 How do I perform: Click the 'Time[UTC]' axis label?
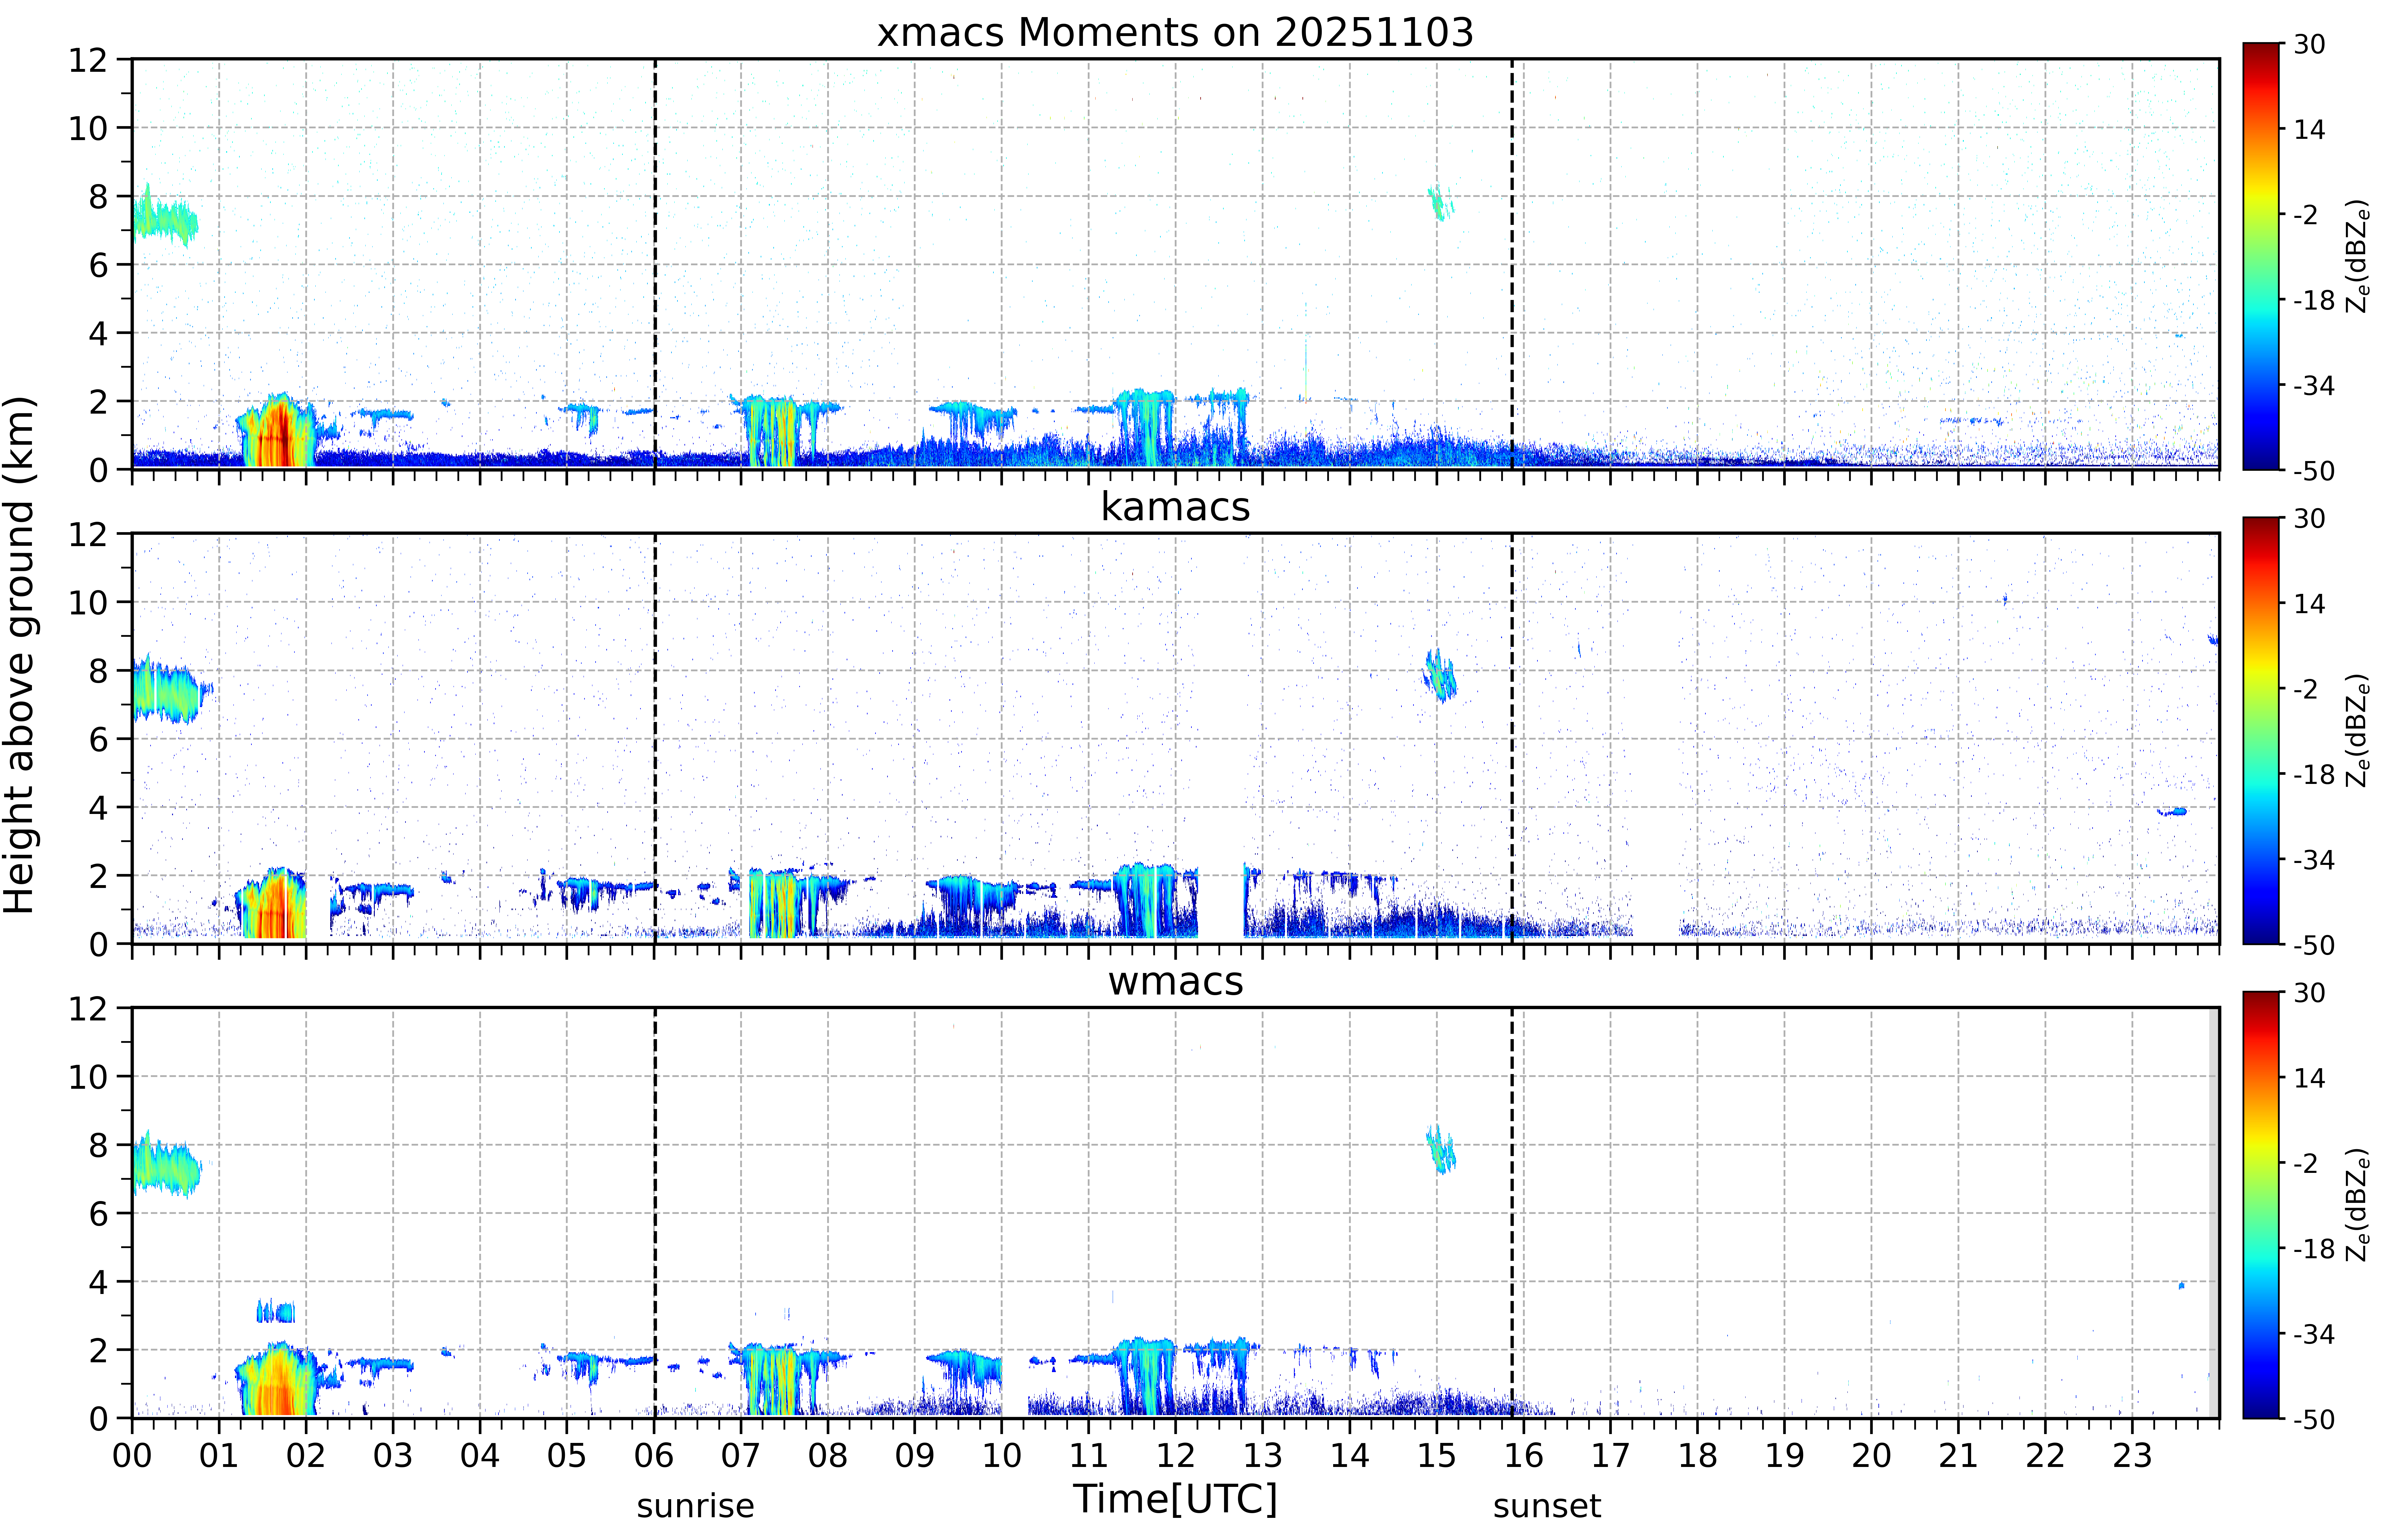[x=1175, y=1499]
